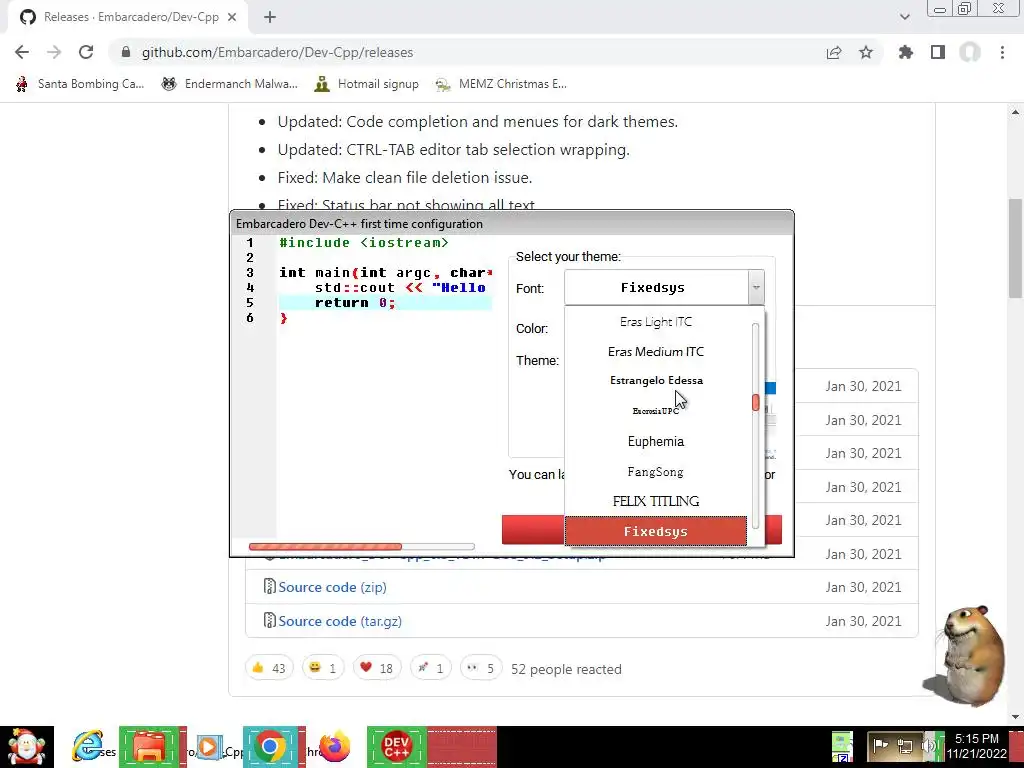Choose EucrosiaUPC font
Image resolution: width=1024 pixels, height=768 pixels.
656,411
